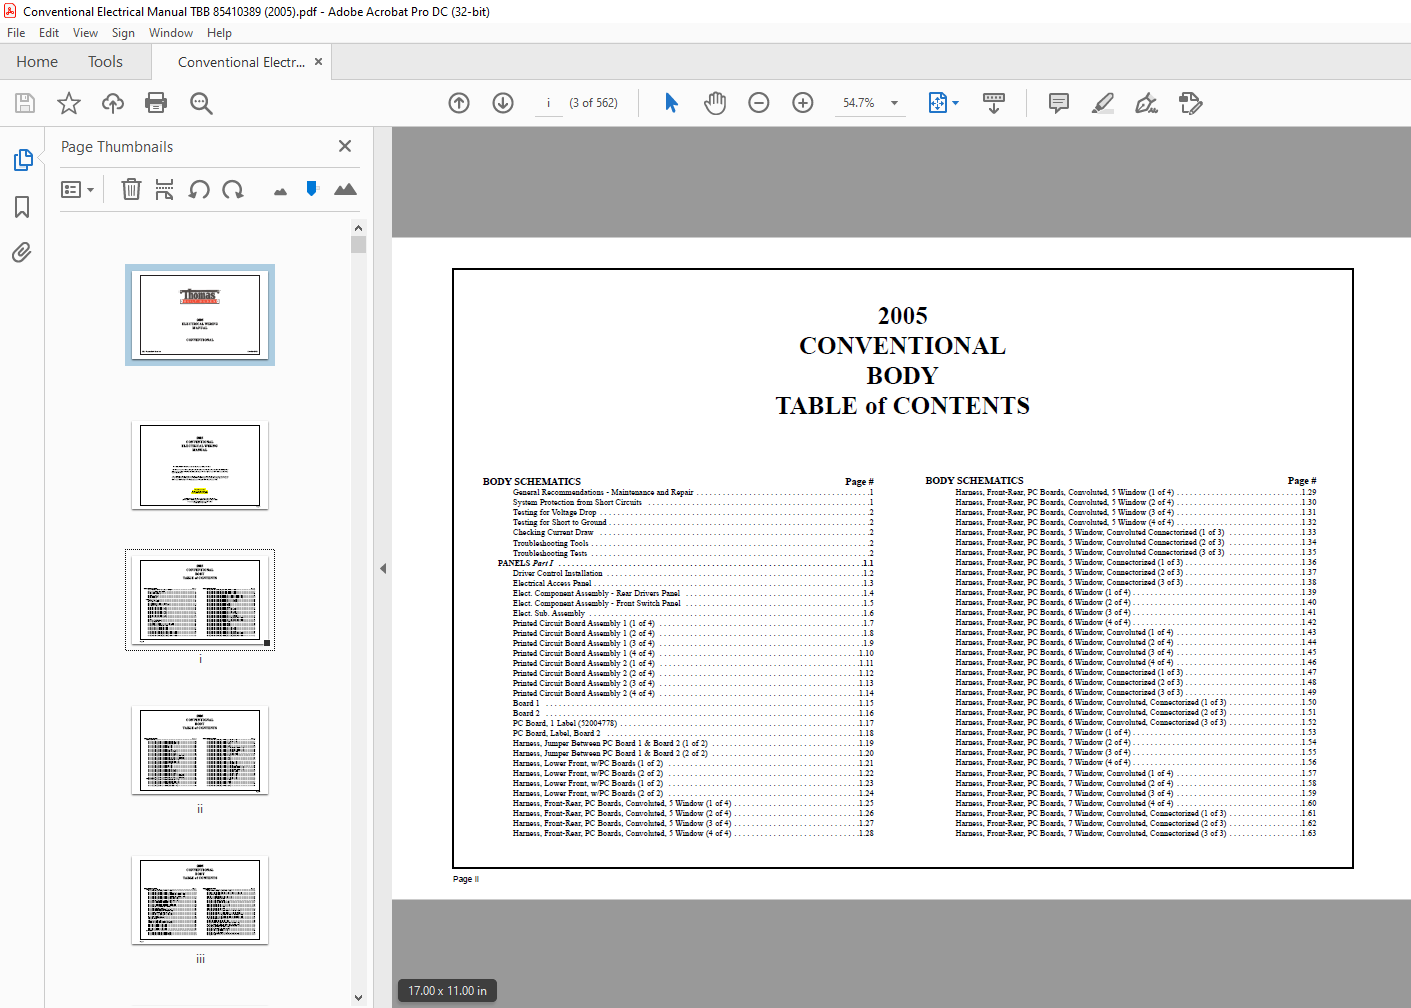This screenshot has height=1008, width=1411.
Task: Click 'Electrical Access Panel' contents entry
Action: (552, 583)
